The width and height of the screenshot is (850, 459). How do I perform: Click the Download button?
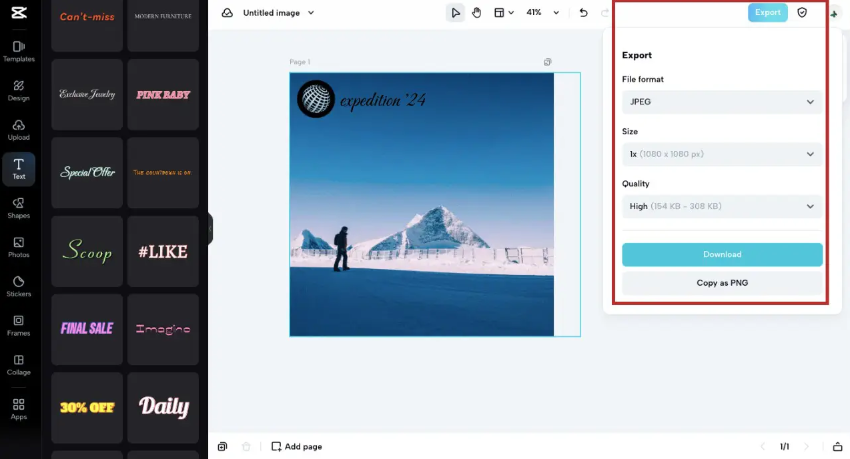click(x=722, y=254)
